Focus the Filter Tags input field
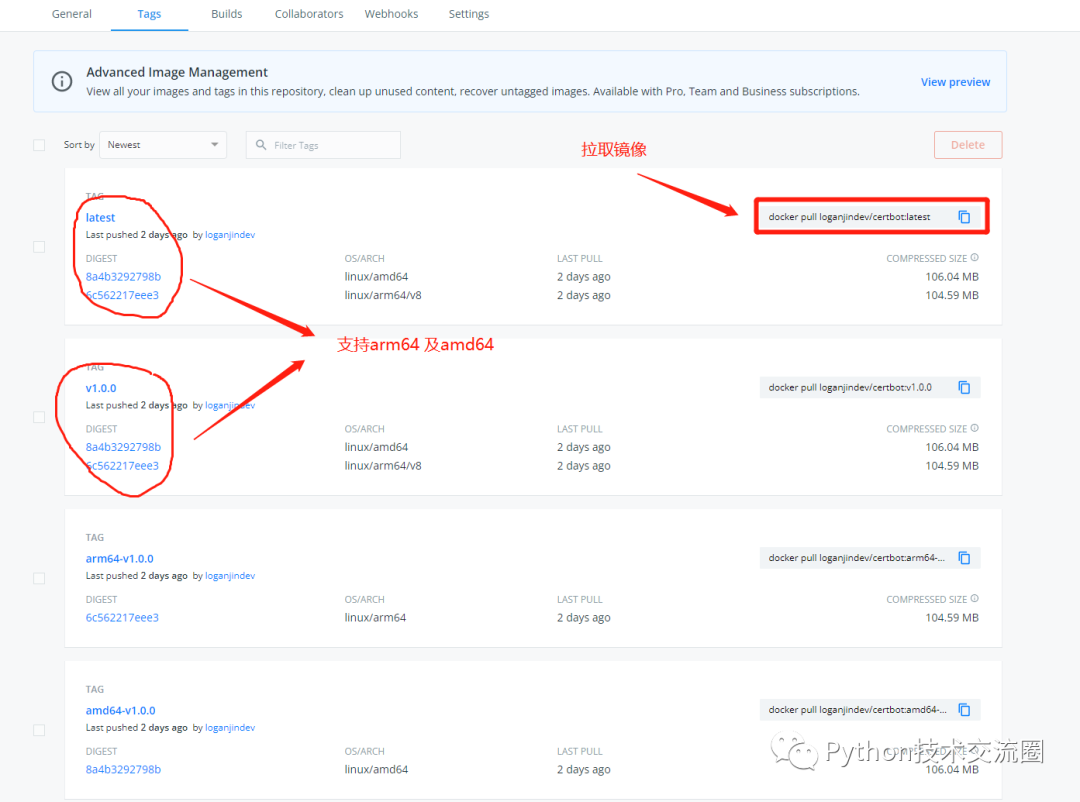 pyautogui.click(x=323, y=145)
